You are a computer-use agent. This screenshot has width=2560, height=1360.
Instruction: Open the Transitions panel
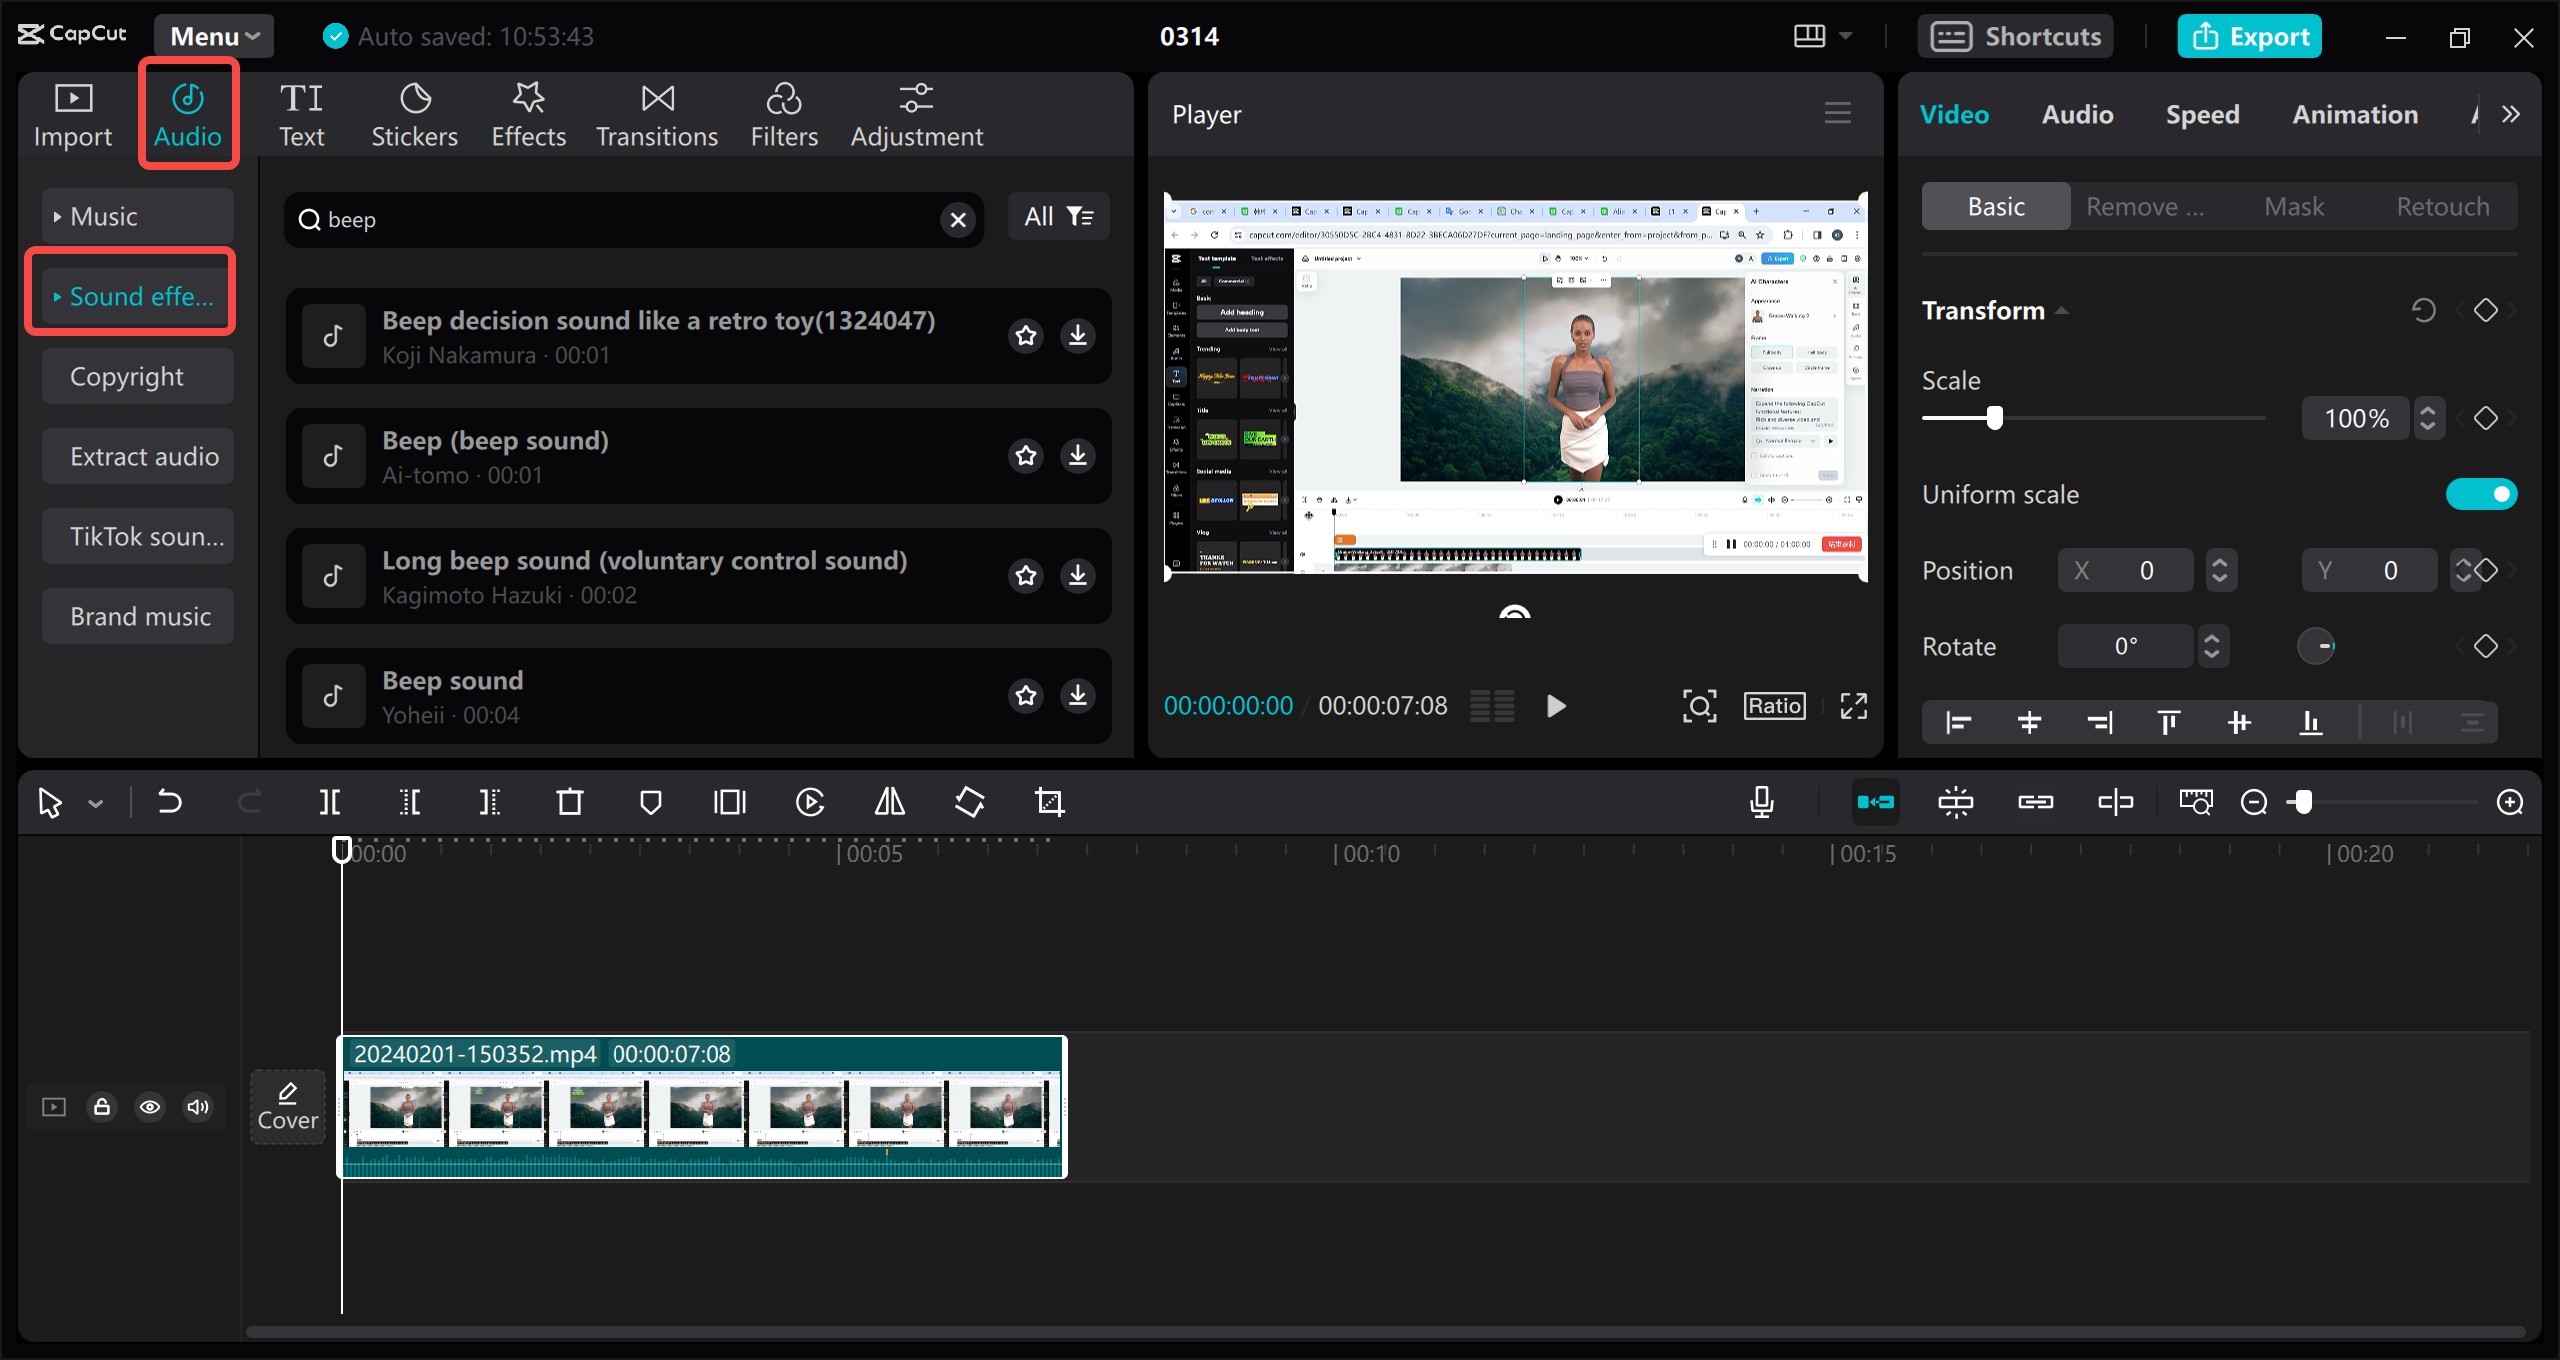pos(656,113)
